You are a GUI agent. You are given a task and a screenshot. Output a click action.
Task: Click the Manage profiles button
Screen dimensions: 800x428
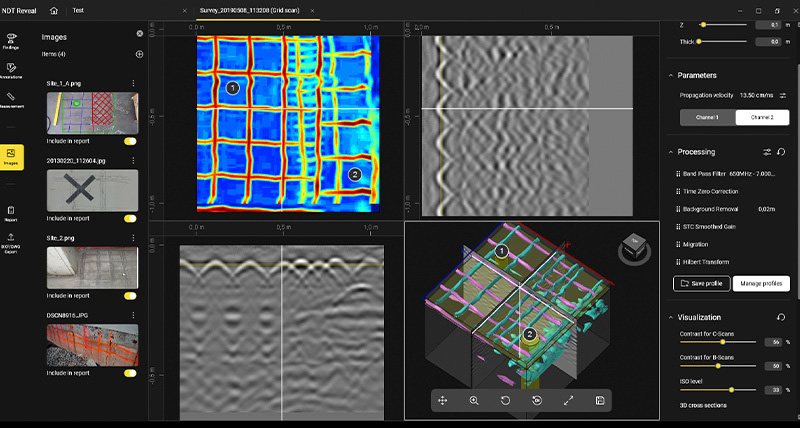761,283
